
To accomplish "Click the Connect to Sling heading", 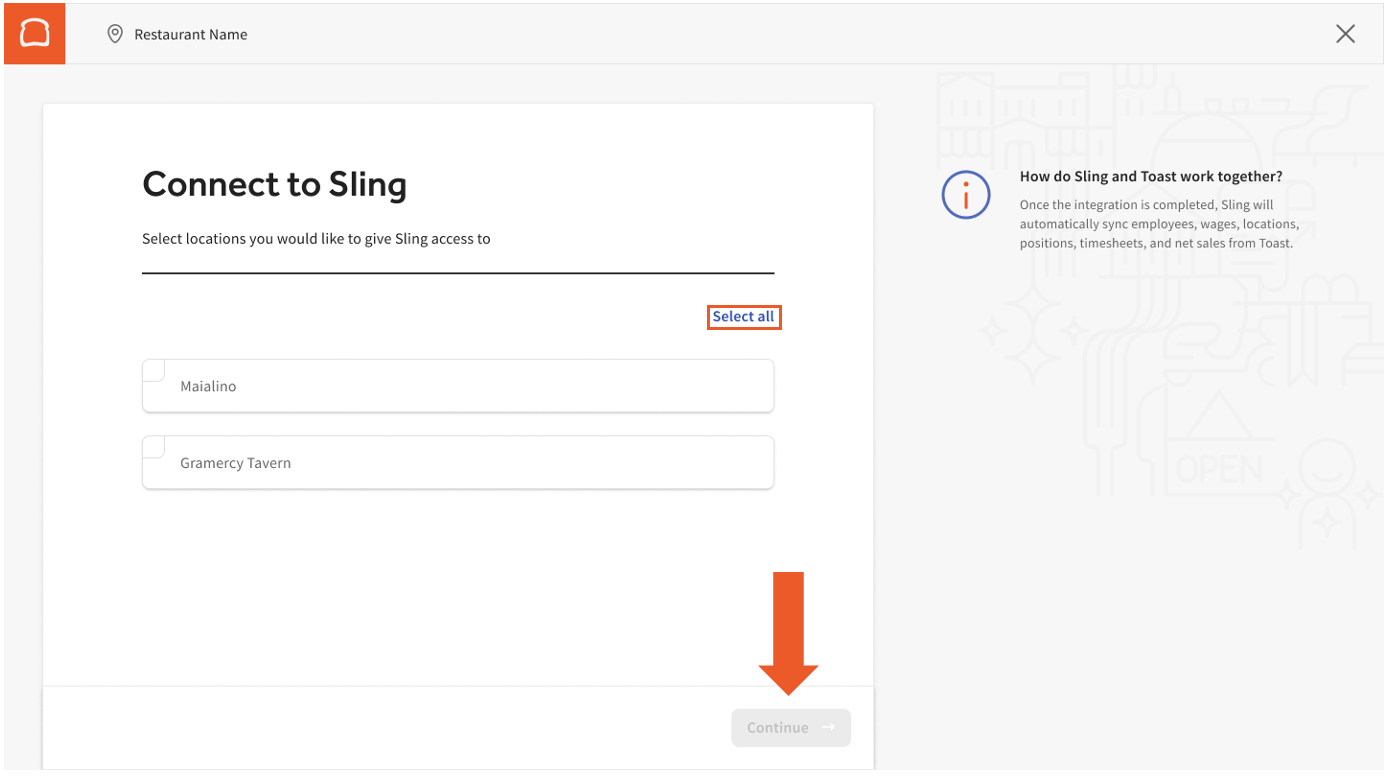I will coord(275,184).
